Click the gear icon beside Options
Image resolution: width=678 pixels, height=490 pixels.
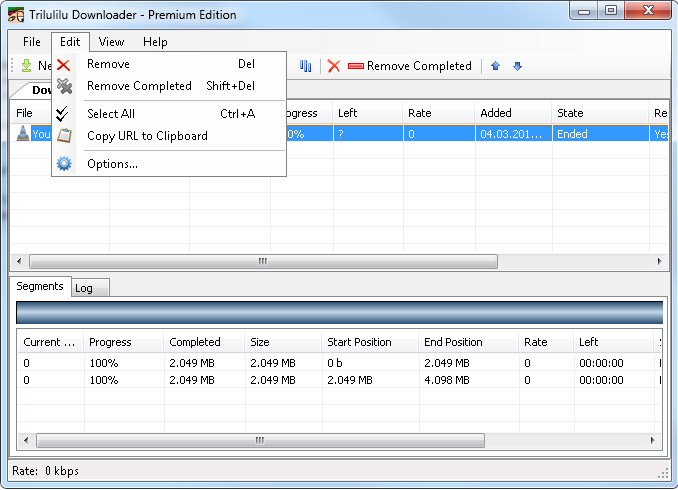[x=64, y=164]
